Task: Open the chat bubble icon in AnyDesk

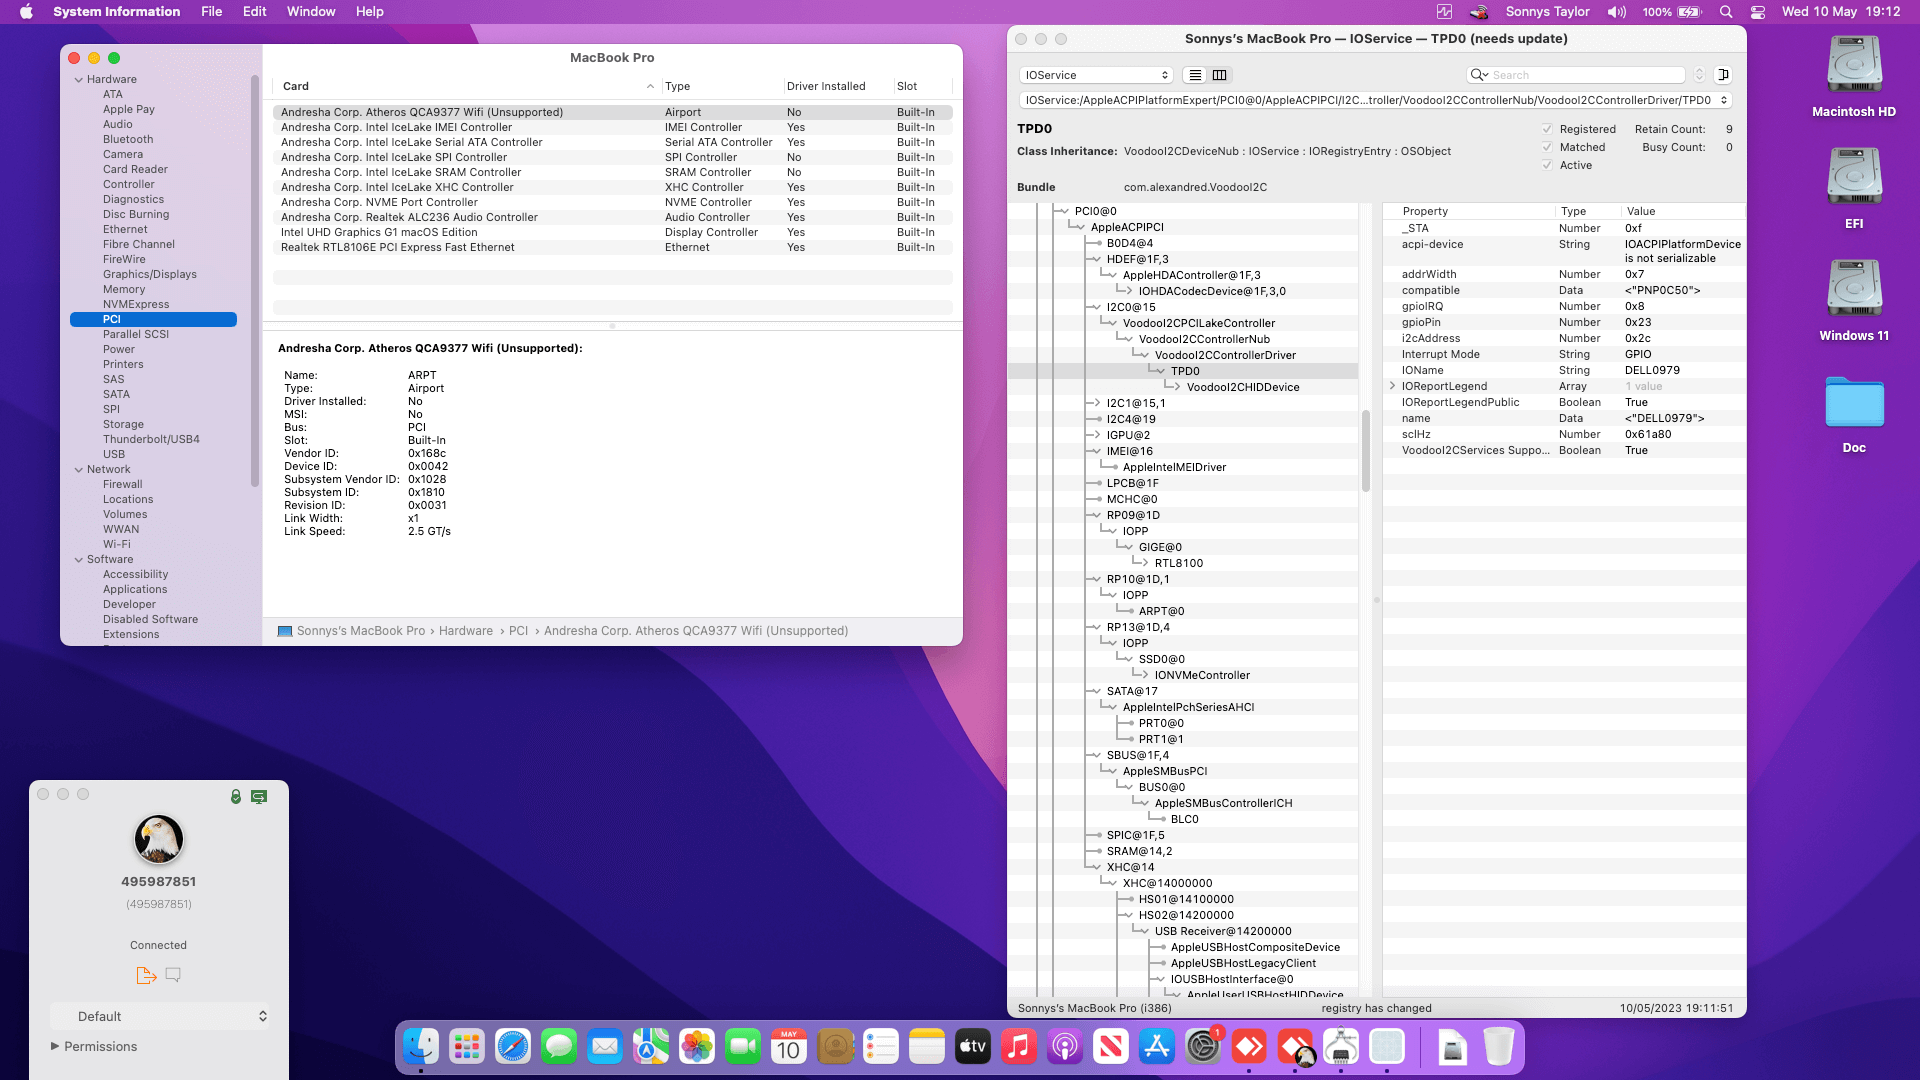Action: point(173,975)
